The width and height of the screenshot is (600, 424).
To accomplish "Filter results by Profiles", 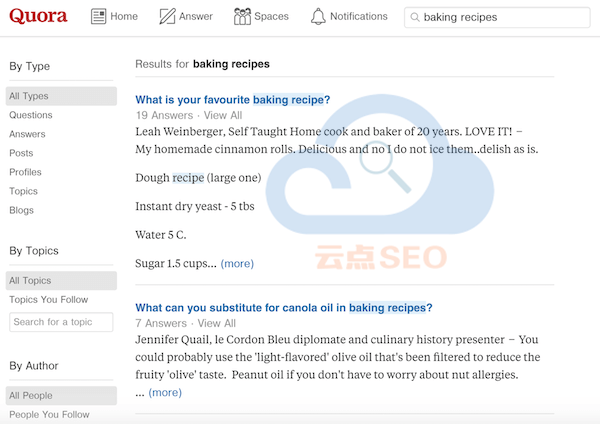I will 25,172.
